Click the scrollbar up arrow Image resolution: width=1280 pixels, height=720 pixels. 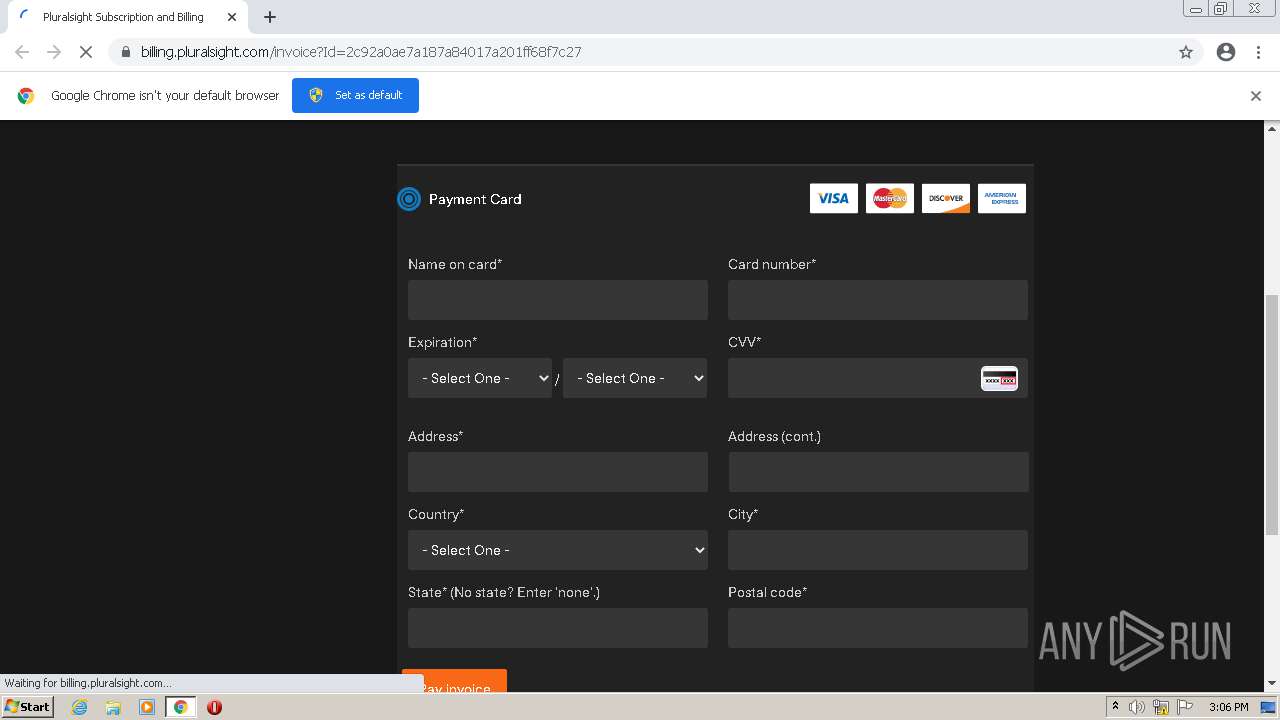click(x=1272, y=128)
